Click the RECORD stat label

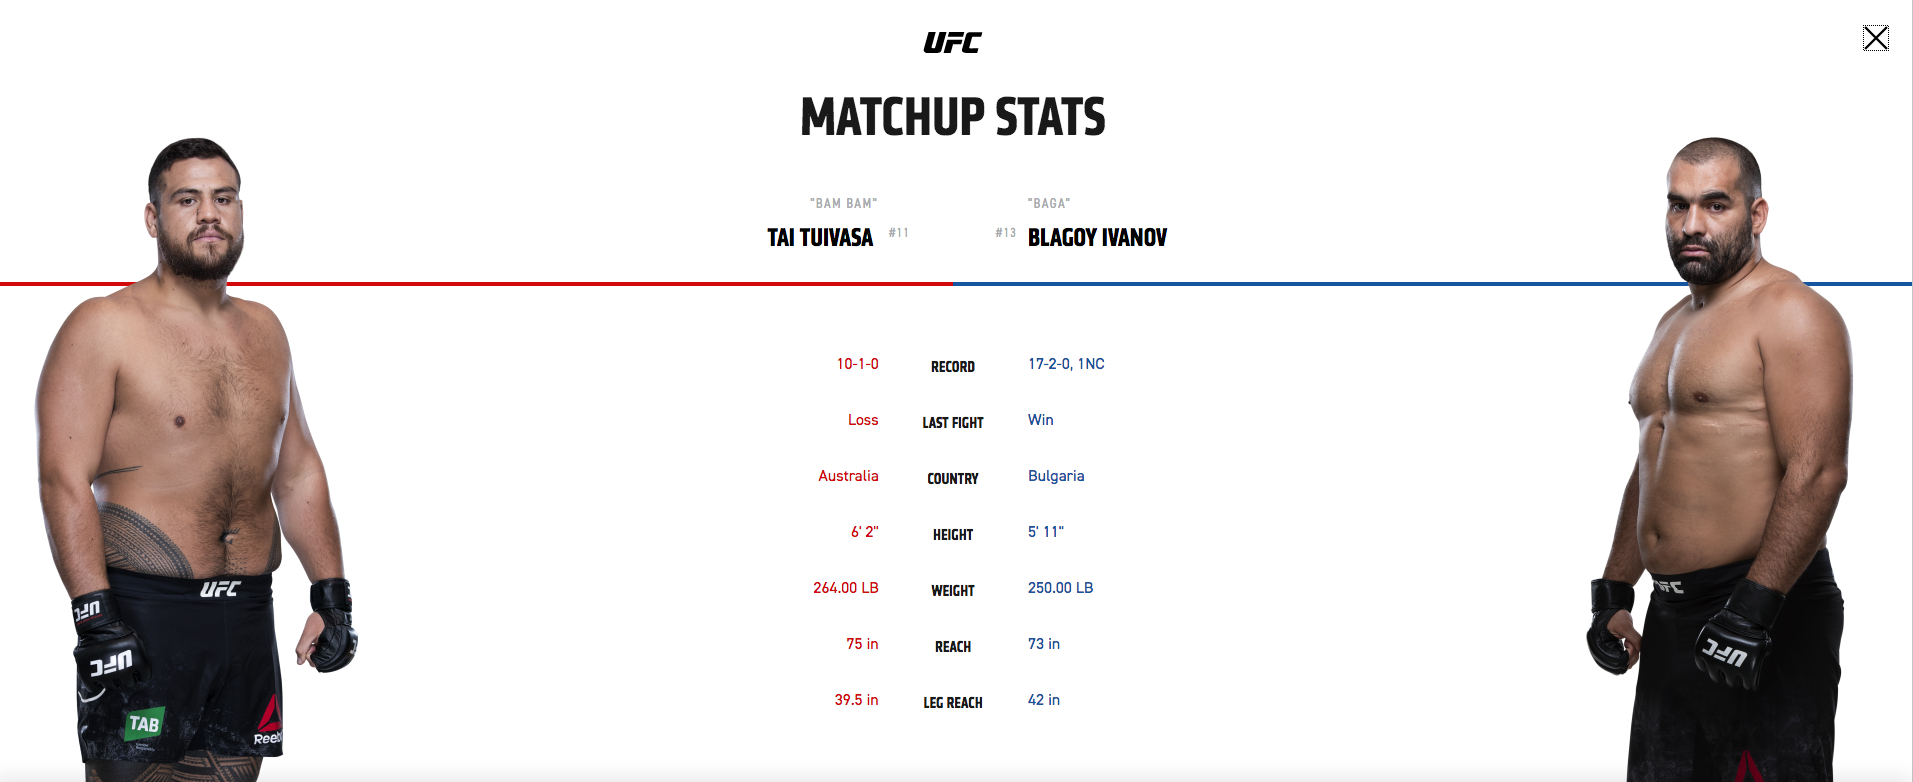point(953,367)
